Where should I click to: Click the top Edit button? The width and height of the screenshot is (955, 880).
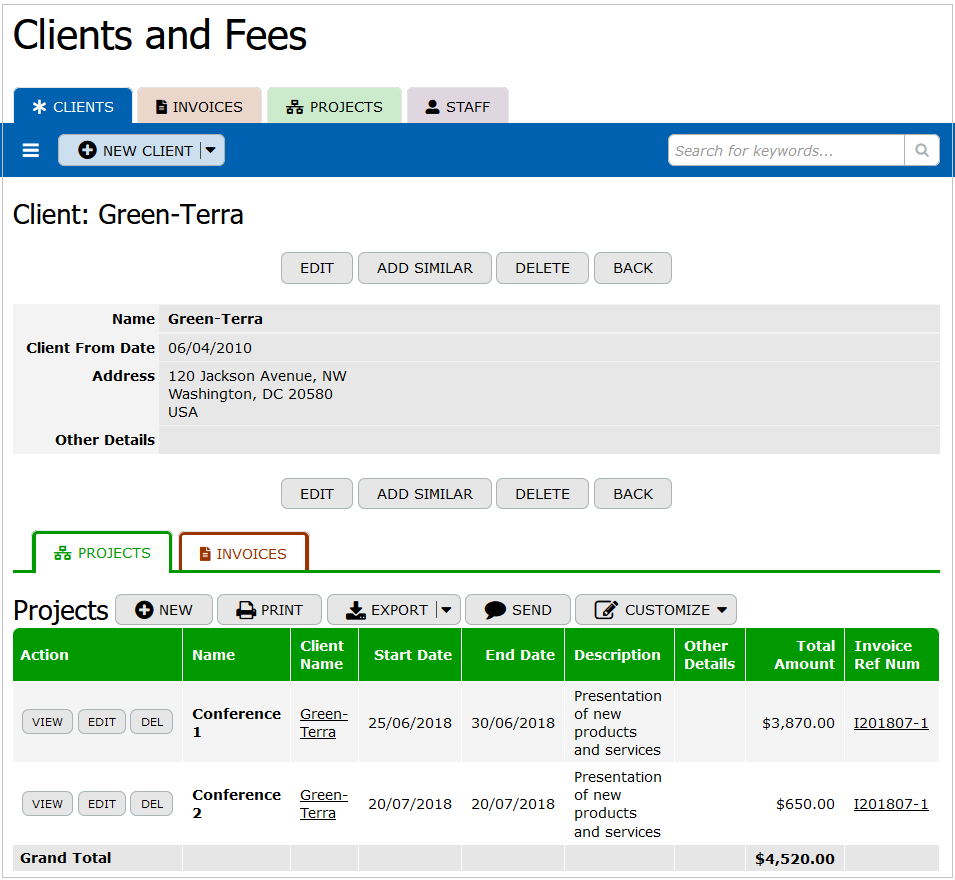(316, 268)
